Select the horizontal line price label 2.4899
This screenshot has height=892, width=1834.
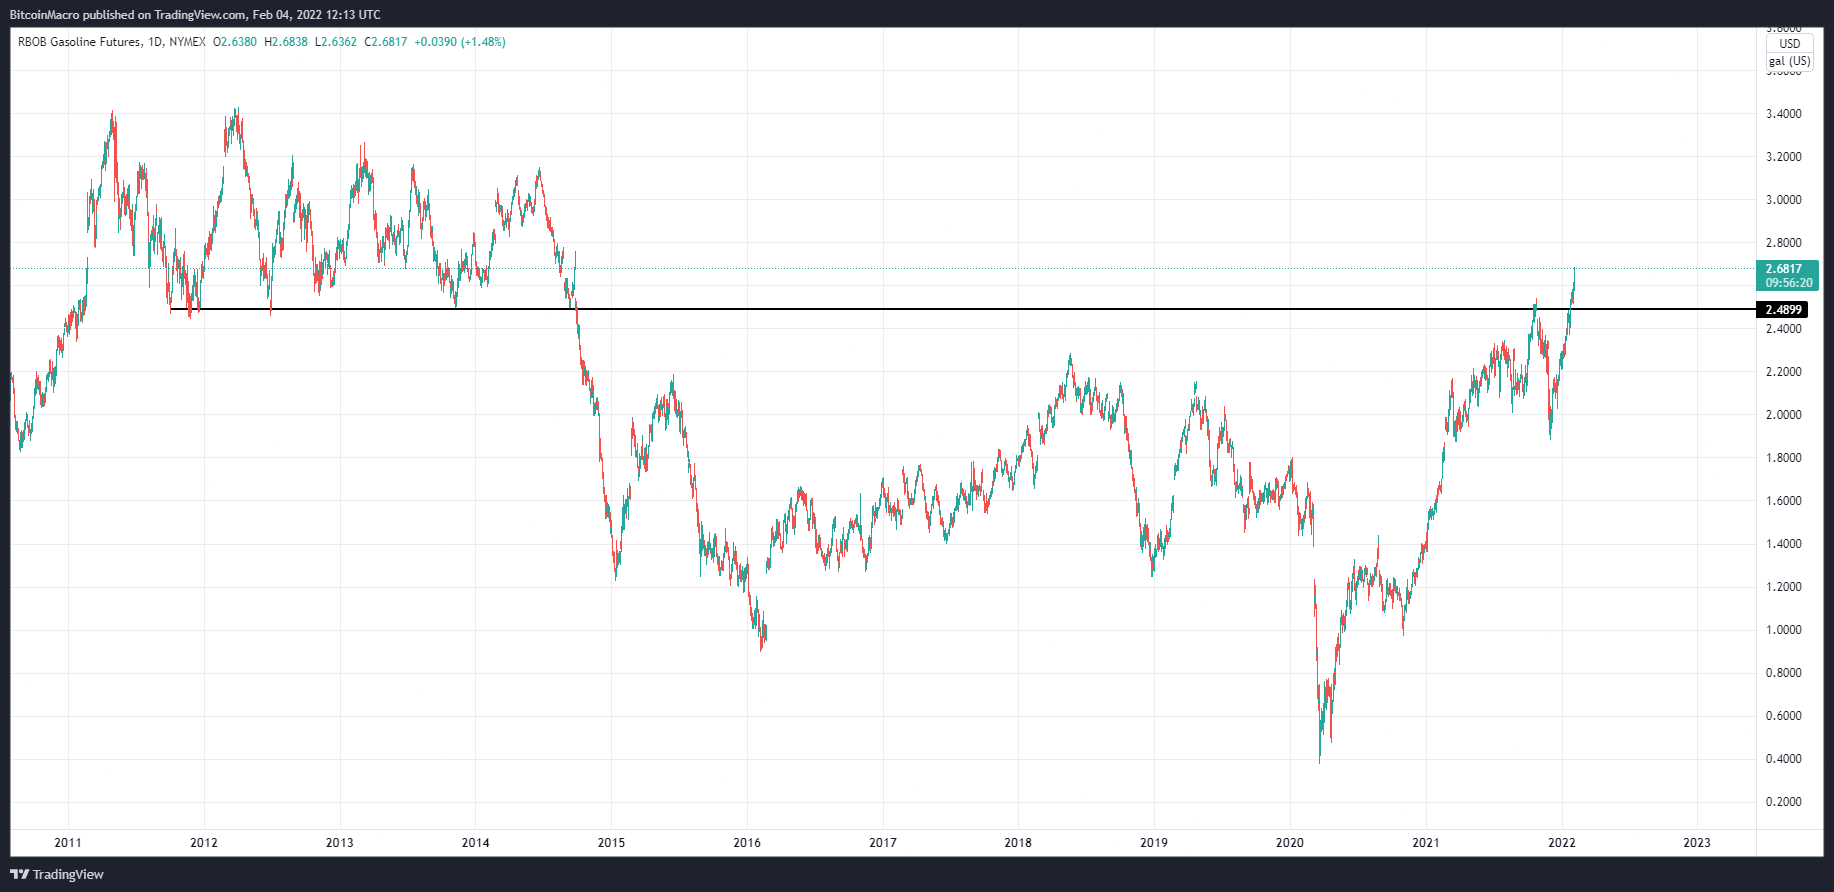pyautogui.click(x=1783, y=310)
